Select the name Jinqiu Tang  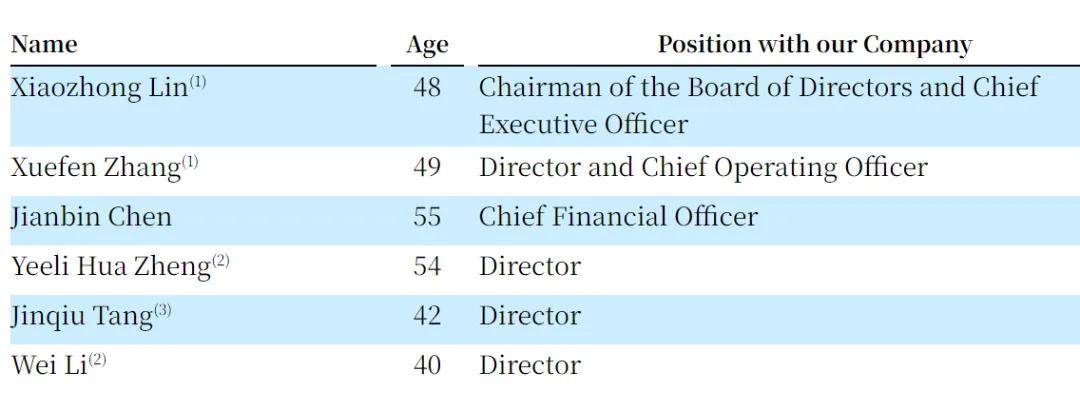pyautogui.click(x=82, y=317)
